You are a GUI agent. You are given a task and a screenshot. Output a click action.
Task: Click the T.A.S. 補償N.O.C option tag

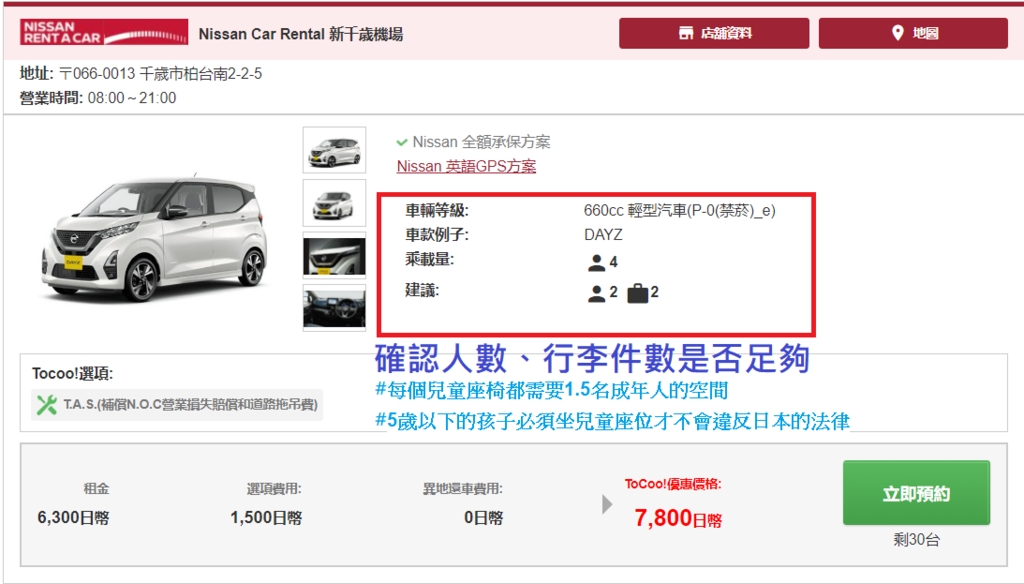(x=177, y=405)
